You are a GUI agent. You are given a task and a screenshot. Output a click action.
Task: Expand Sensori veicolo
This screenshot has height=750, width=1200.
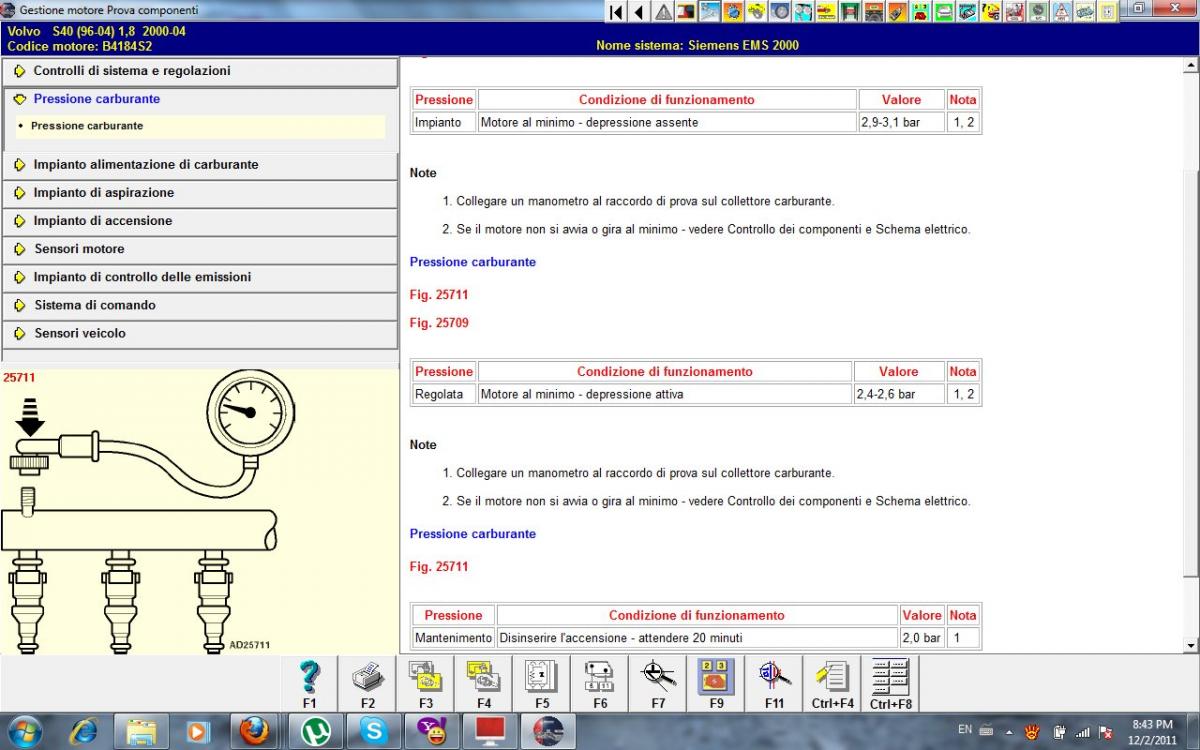(200, 333)
